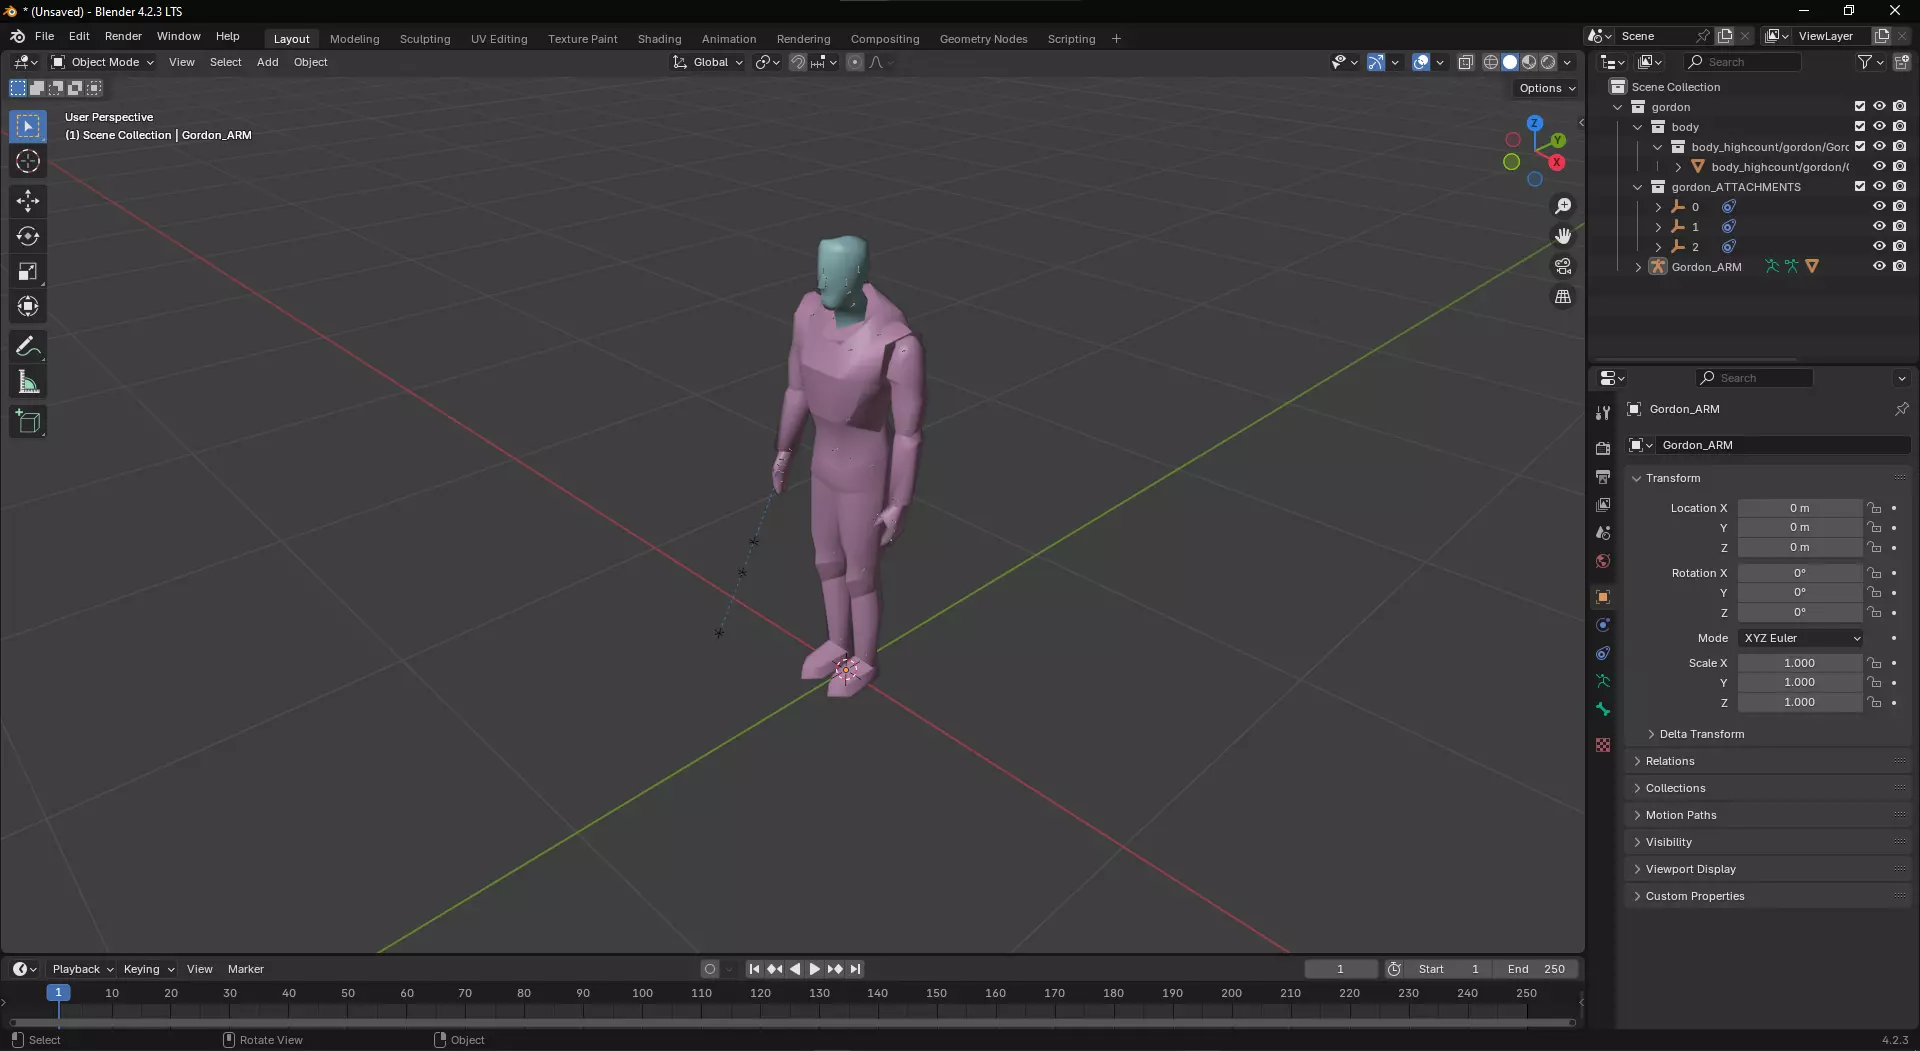The height and width of the screenshot is (1051, 1920).
Task: Toggle visibility of gordon_ATTACHMENTS collection
Action: 1879,187
